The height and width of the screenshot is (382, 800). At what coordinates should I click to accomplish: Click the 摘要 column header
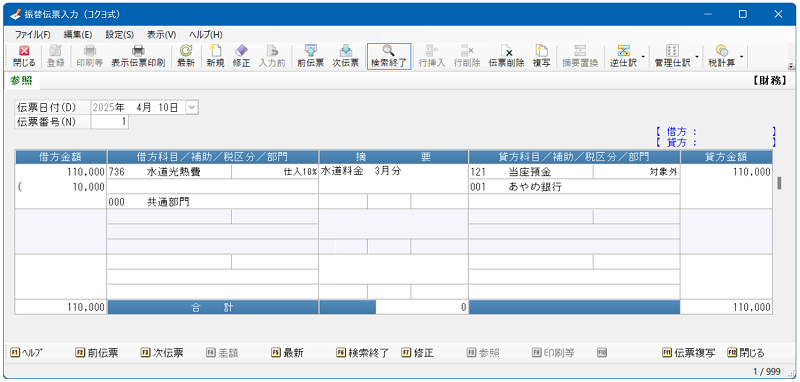tap(393, 157)
